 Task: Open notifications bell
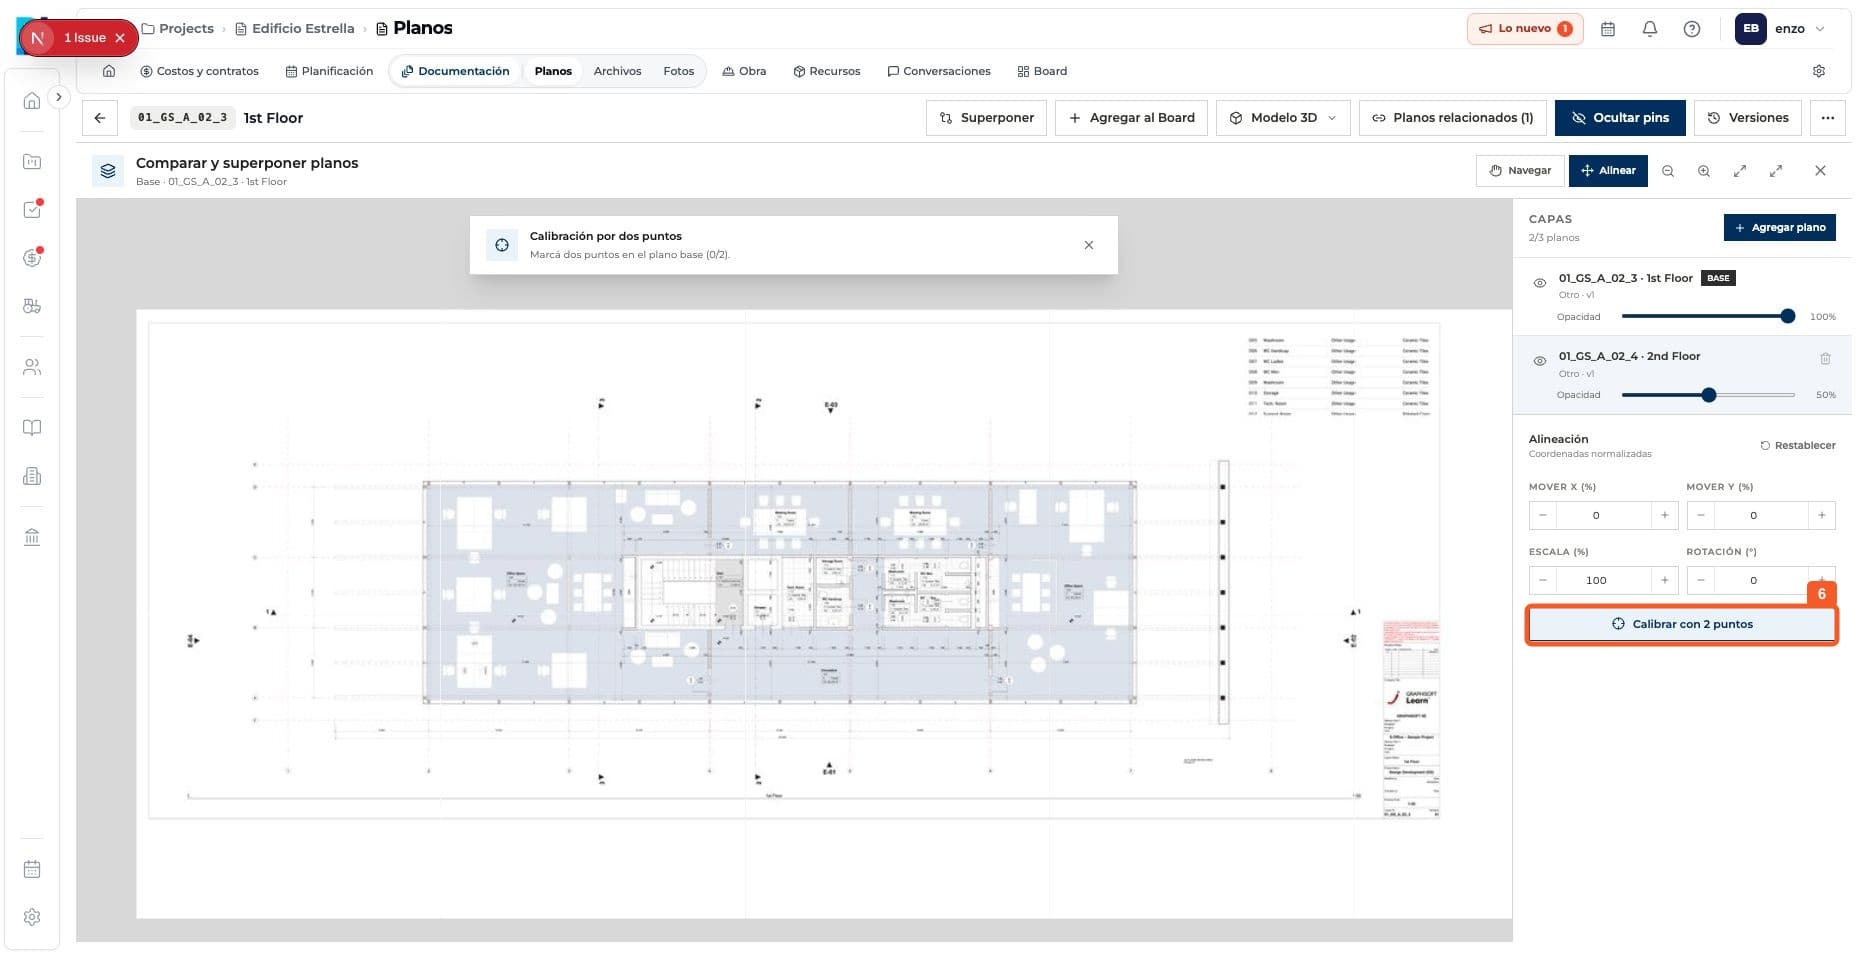1650,29
